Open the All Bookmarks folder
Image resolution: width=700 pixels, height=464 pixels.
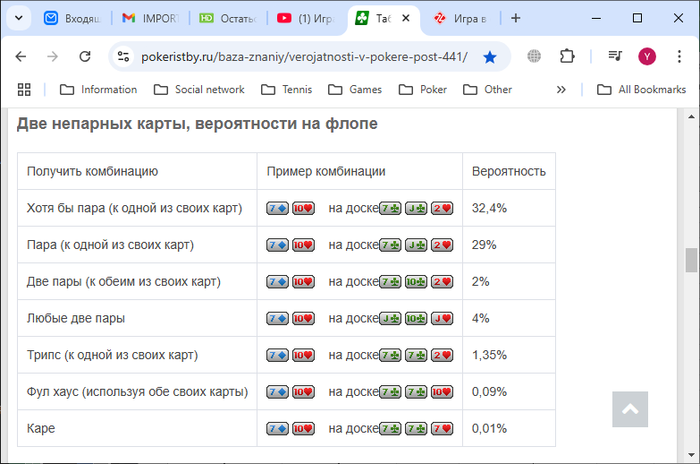[641, 89]
